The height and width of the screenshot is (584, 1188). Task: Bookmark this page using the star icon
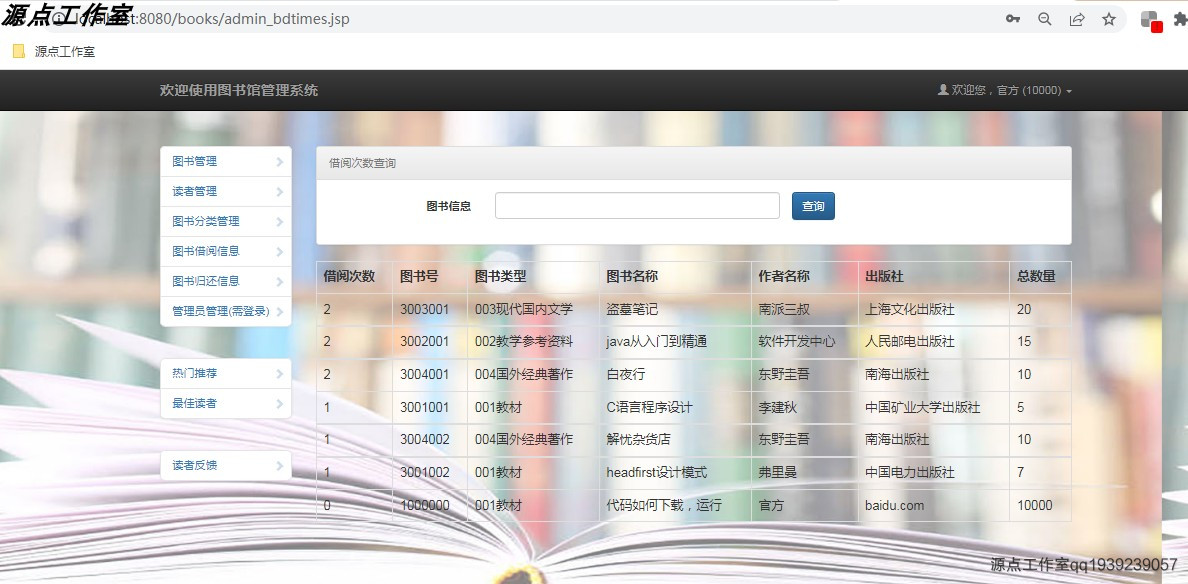[1110, 18]
